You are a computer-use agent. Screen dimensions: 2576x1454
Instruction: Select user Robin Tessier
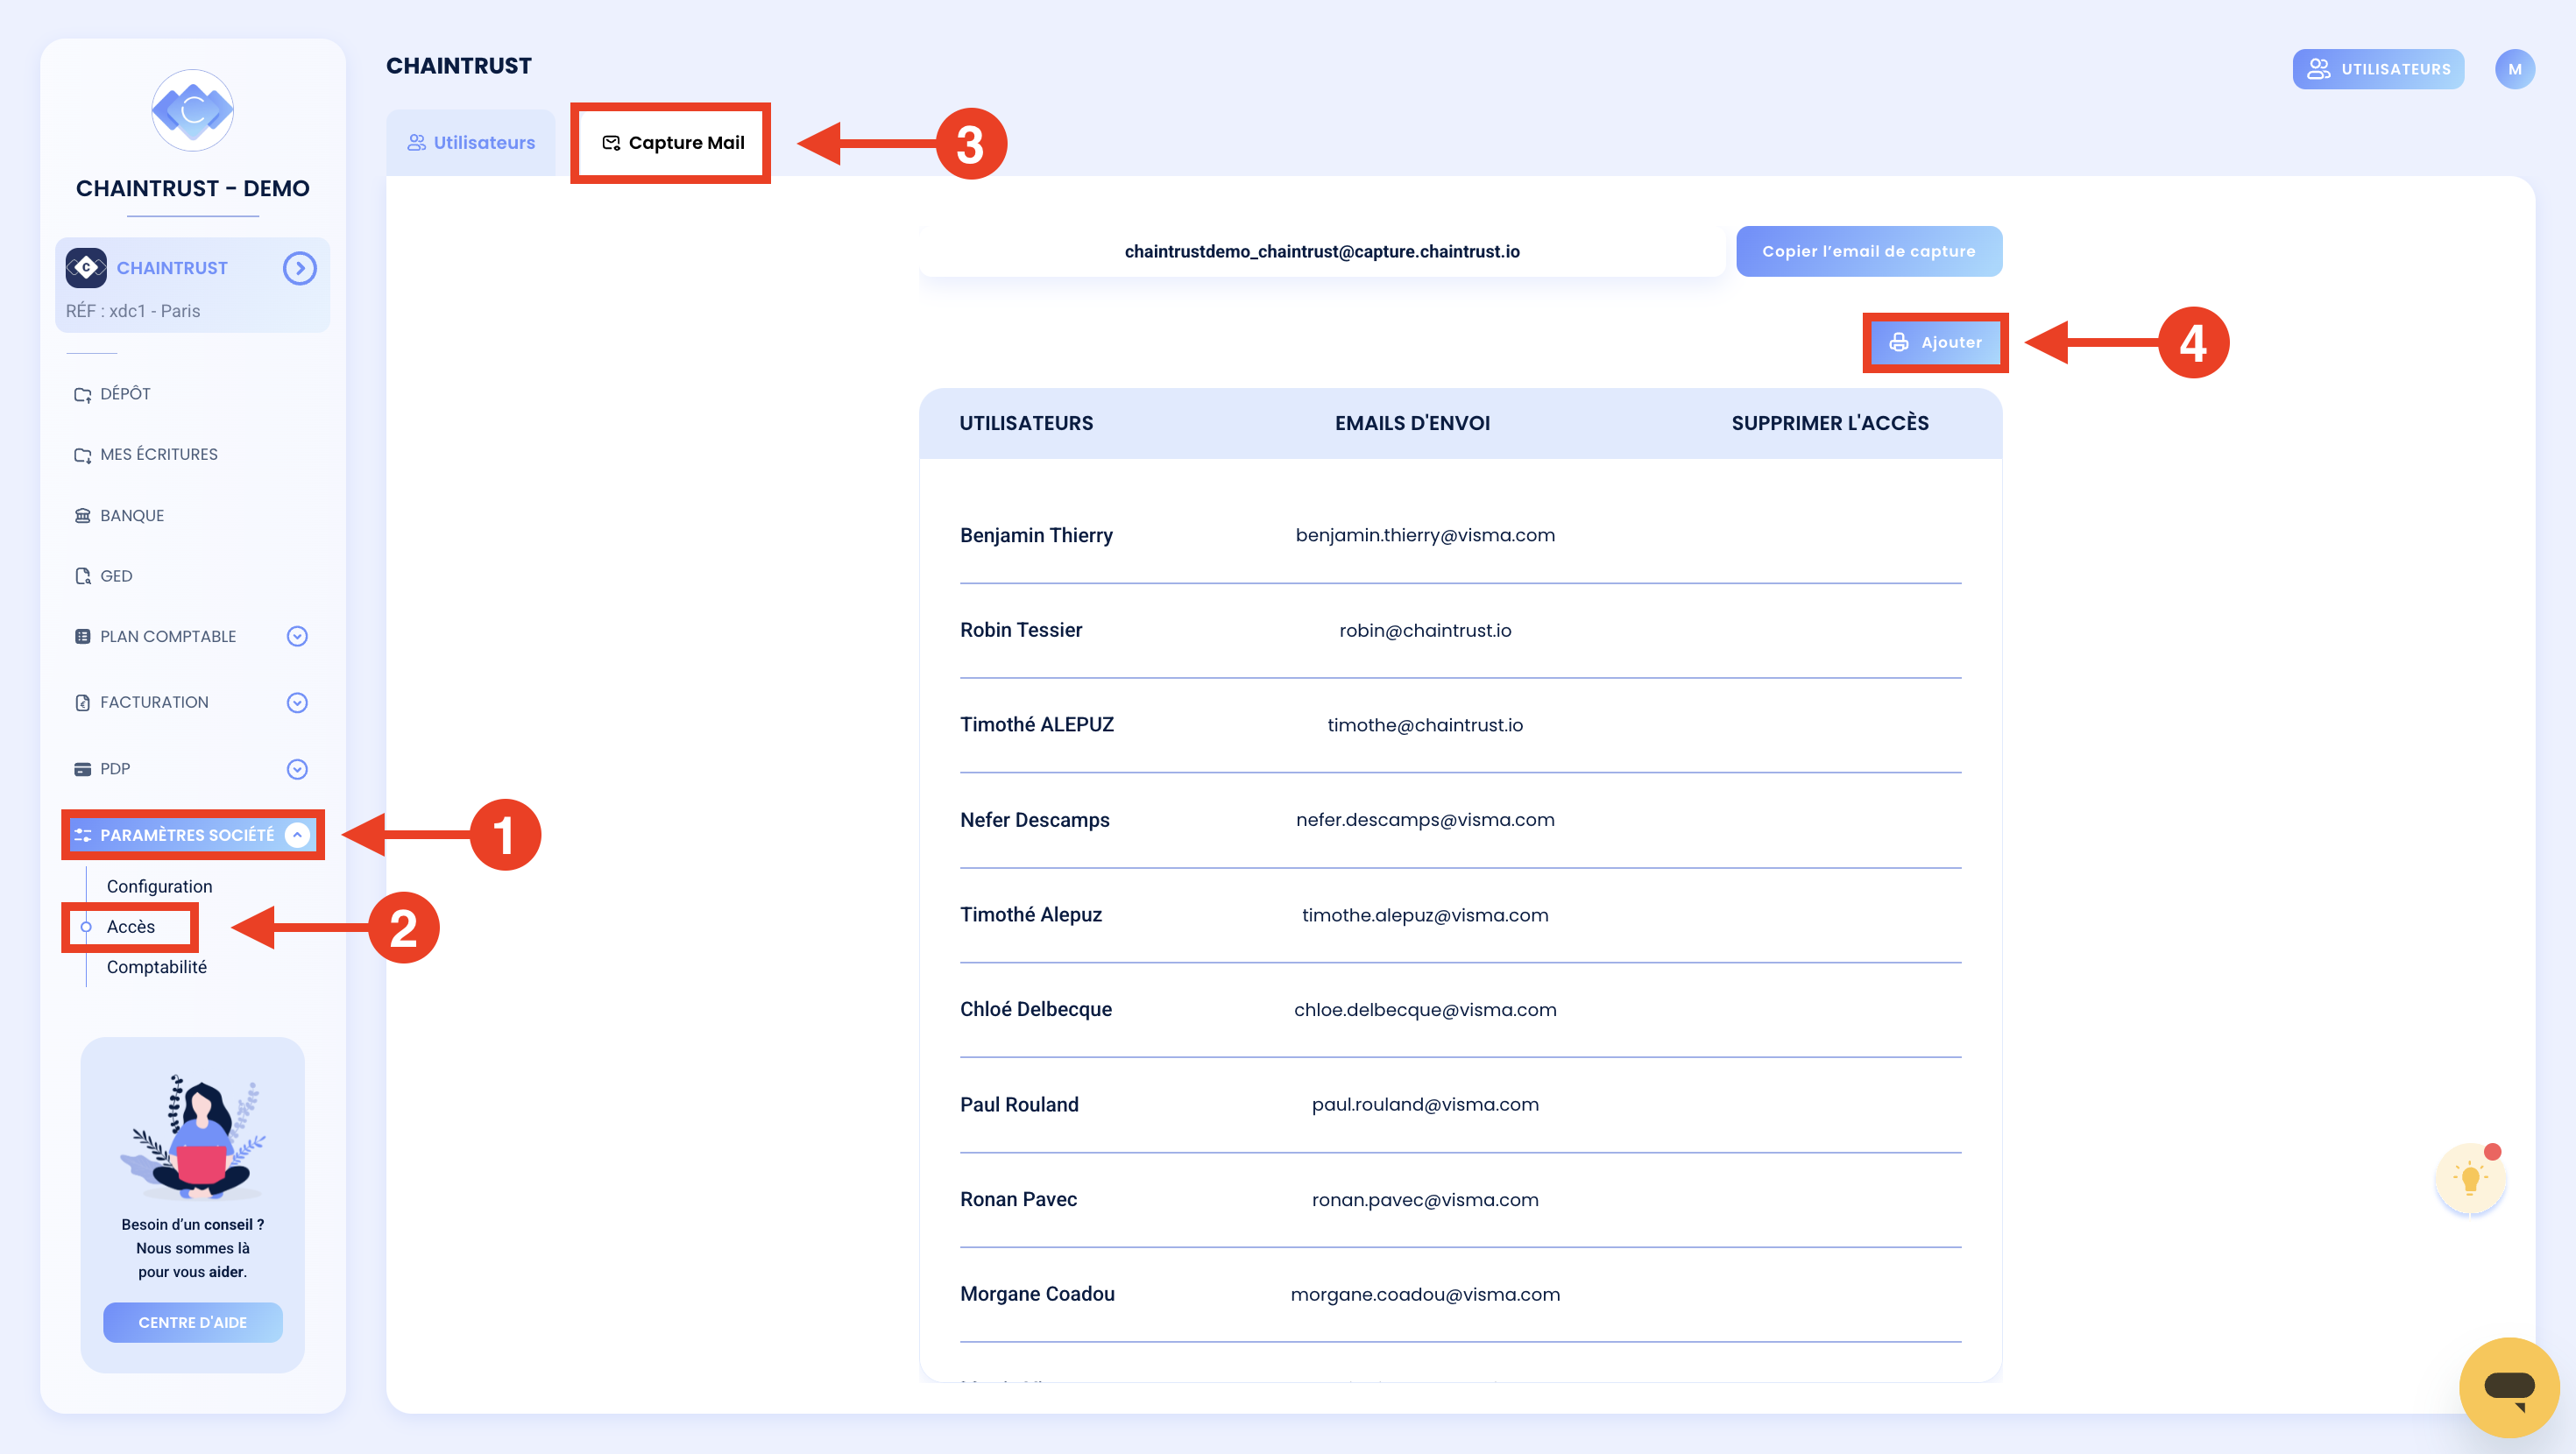pos(1021,630)
